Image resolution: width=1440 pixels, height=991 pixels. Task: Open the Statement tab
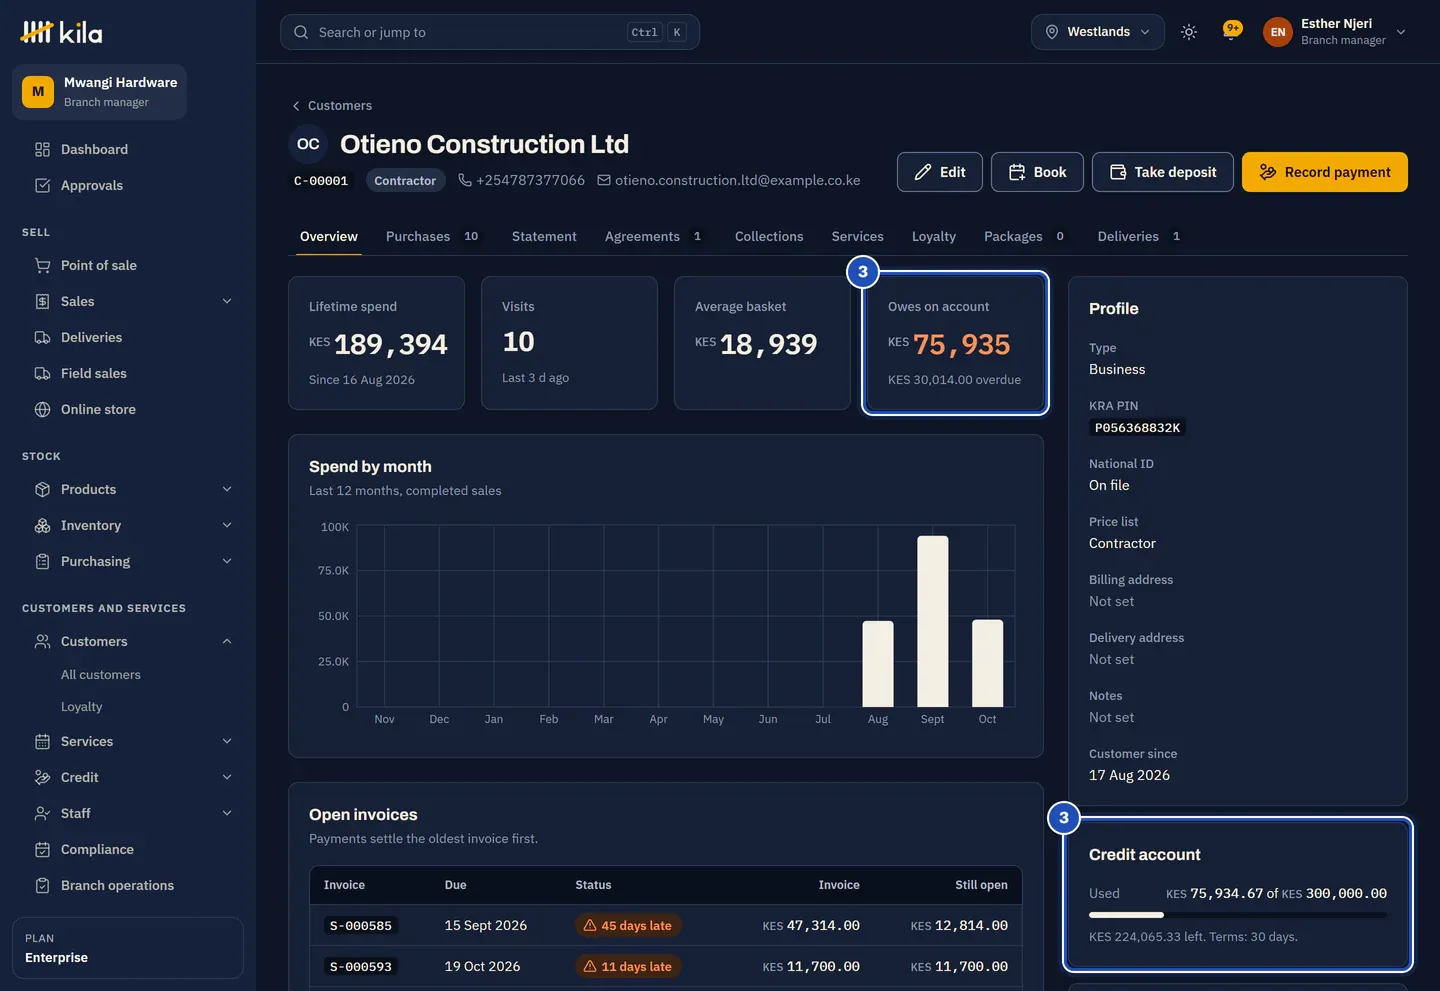(x=544, y=236)
